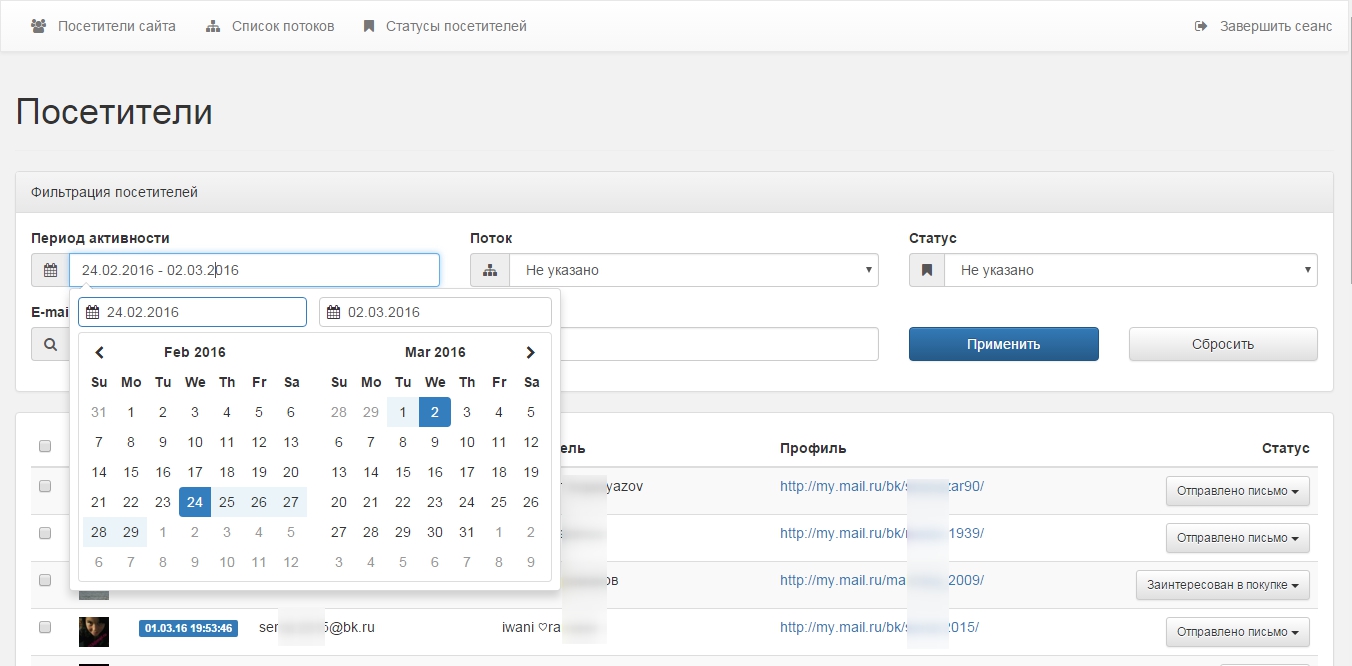Toggle the select-all checkbox in table header
This screenshot has height=666, width=1352.
tap(45, 447)
